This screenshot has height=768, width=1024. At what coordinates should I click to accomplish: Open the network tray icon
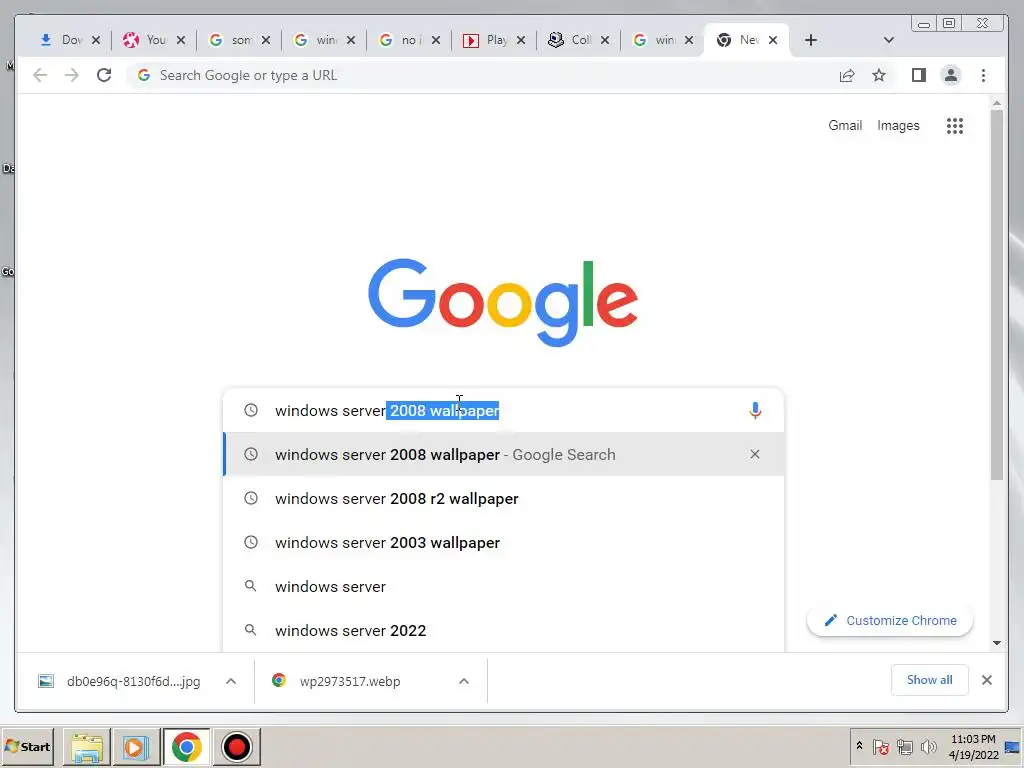(x=904, y=746)
